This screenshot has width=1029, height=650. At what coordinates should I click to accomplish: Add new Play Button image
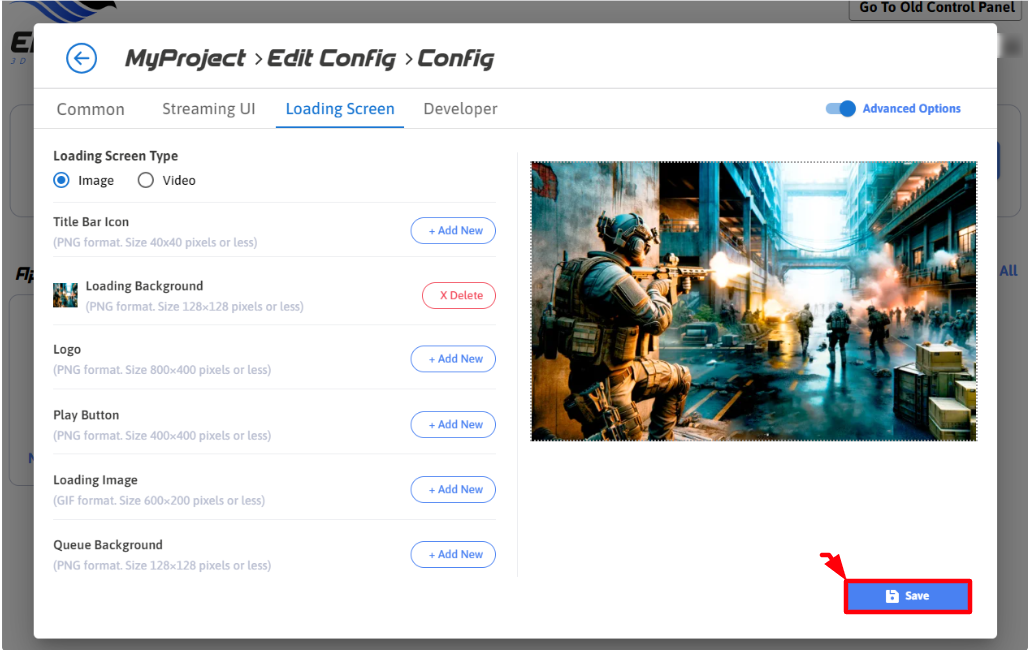(453, 425)
